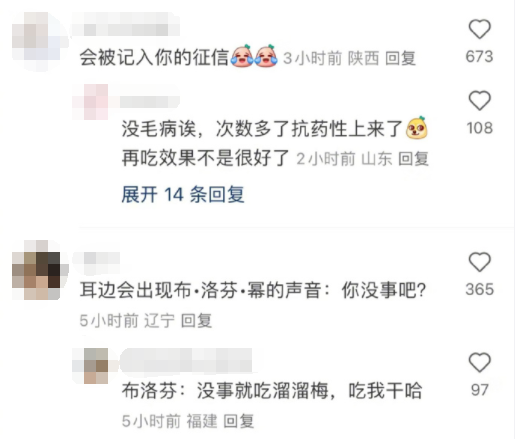Click the first commenter's blurred username
The image size is (515, 439).
pyautogui.click(x=126, y=24)
